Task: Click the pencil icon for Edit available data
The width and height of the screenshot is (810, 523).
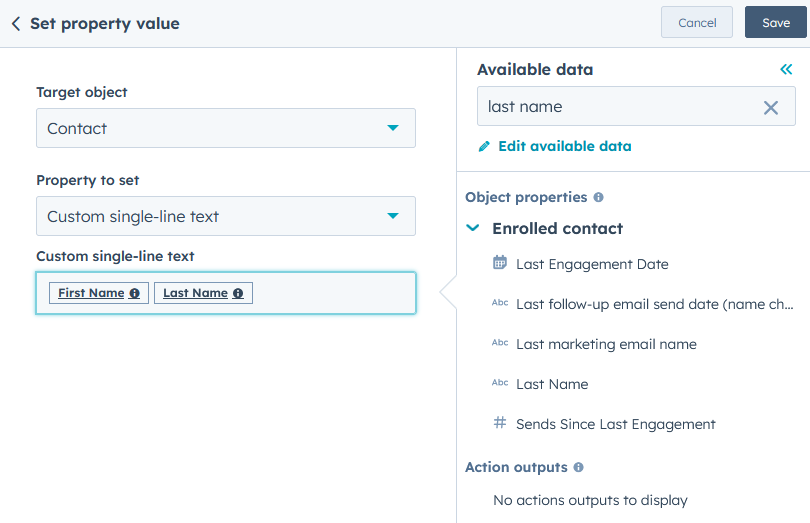Action: pos(485,146)
